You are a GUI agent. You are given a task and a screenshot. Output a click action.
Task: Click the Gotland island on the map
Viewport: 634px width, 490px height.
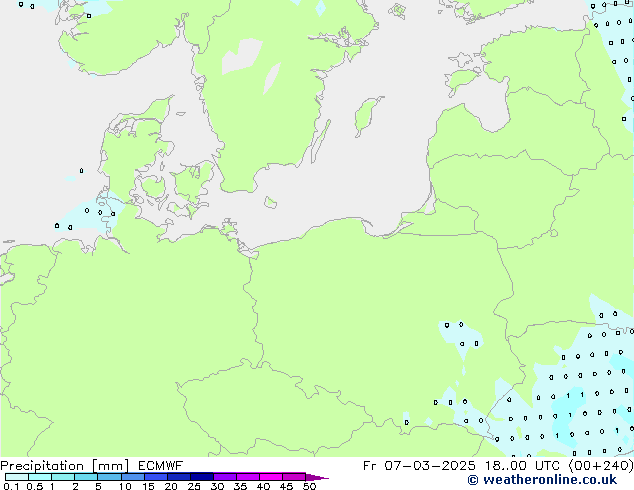click(367, 115)
